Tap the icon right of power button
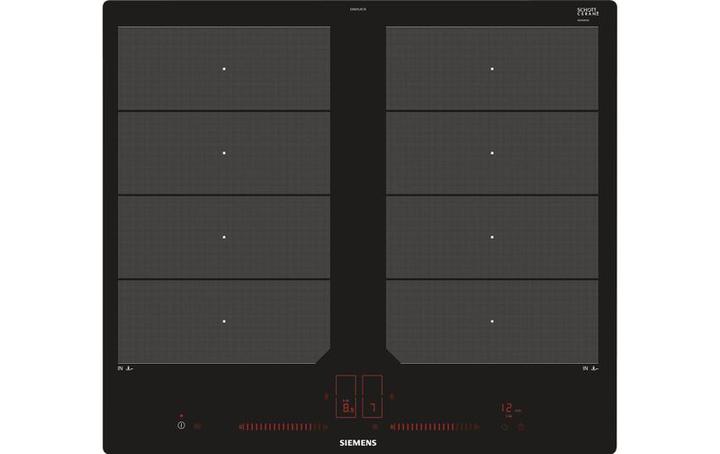This screenshot has width=720, height=454. [x=197, y=426]
